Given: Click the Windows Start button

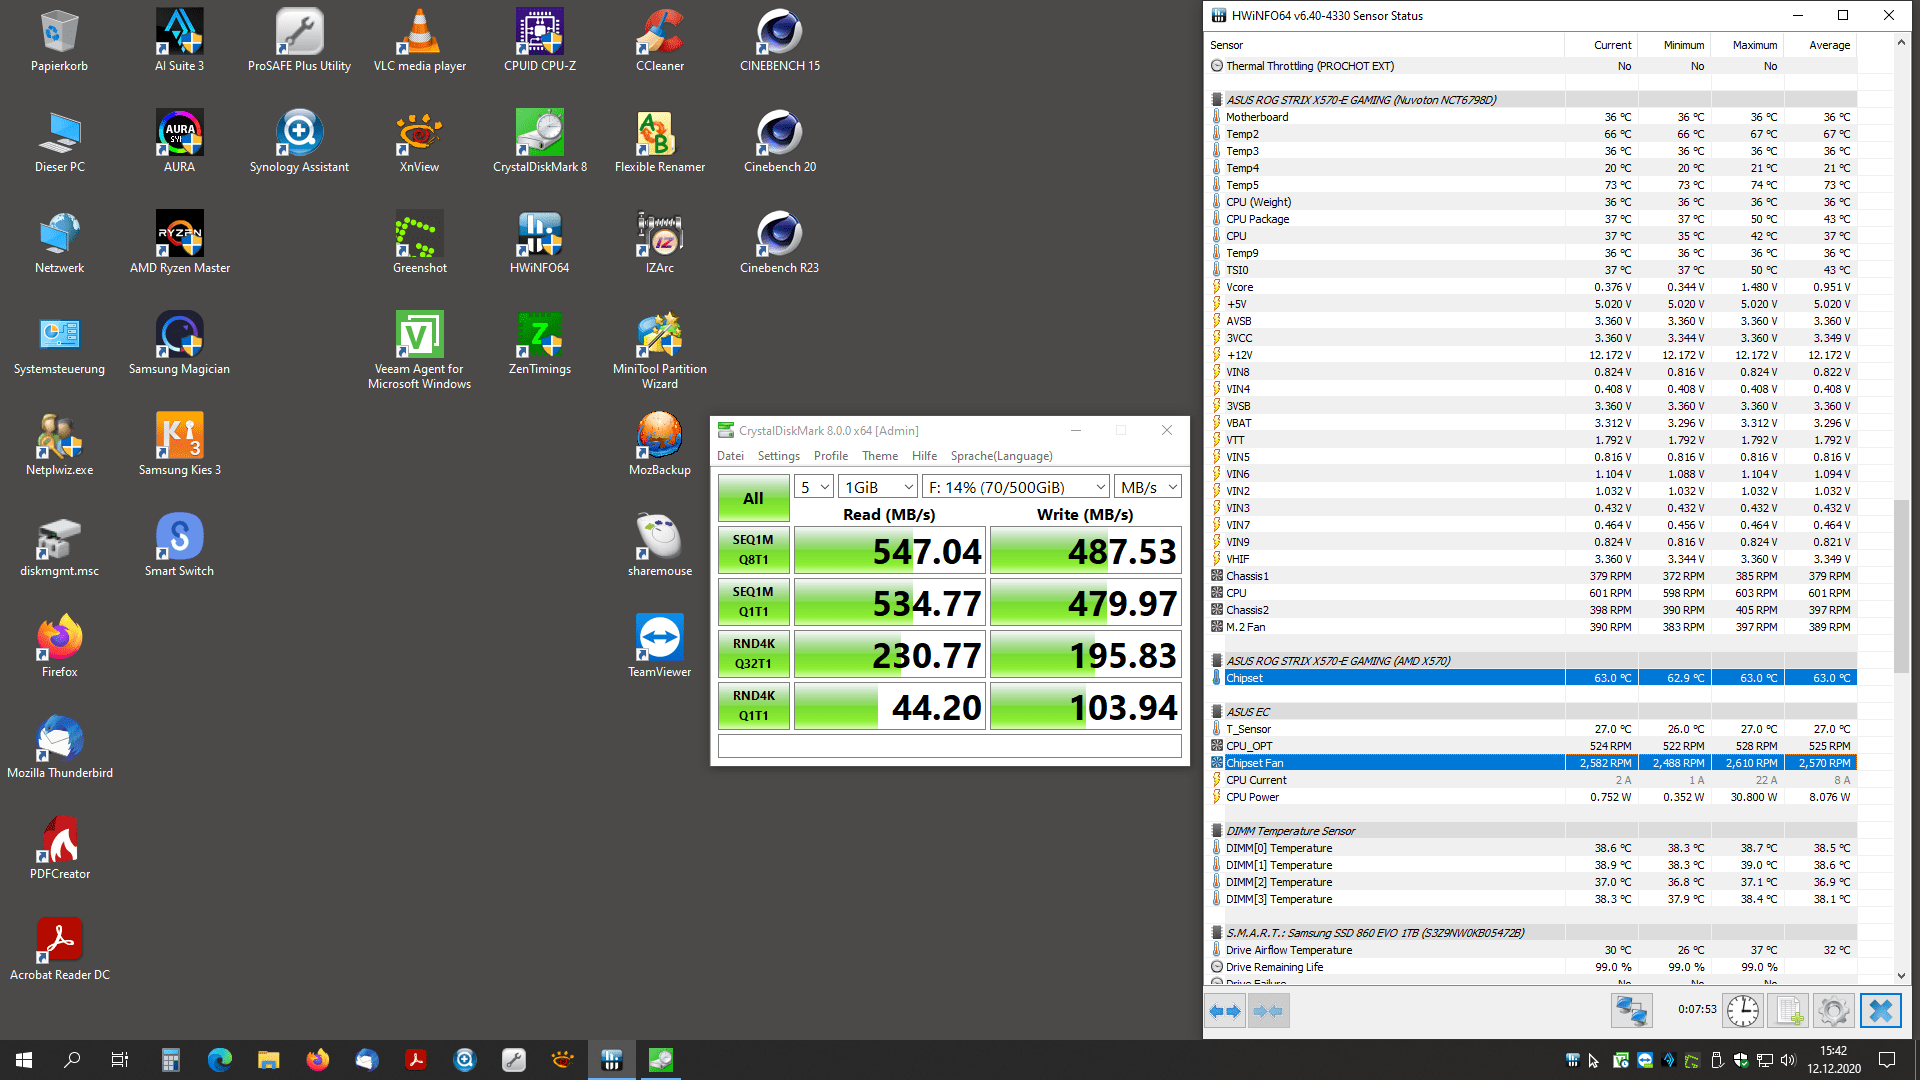Looking at the screenshot, I should [x=24, y=1060].
